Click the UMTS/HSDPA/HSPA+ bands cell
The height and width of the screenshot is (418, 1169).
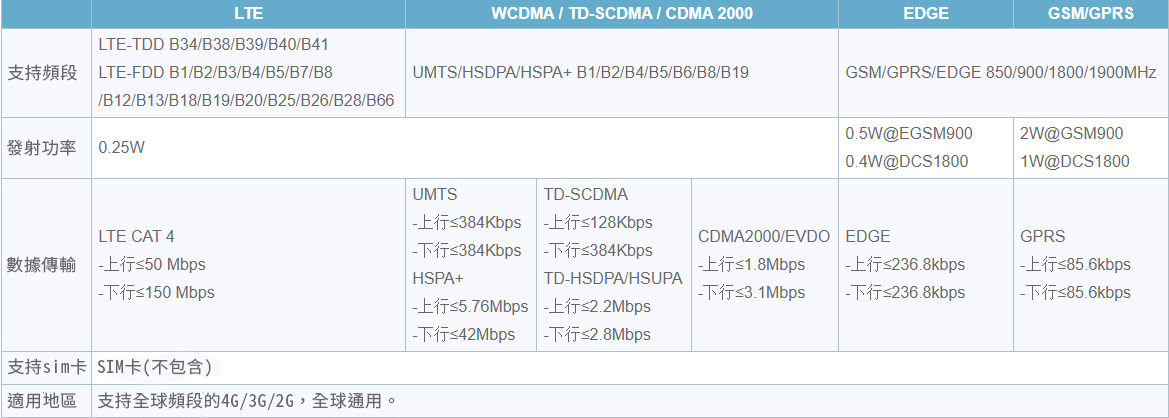tap(580, 73)
